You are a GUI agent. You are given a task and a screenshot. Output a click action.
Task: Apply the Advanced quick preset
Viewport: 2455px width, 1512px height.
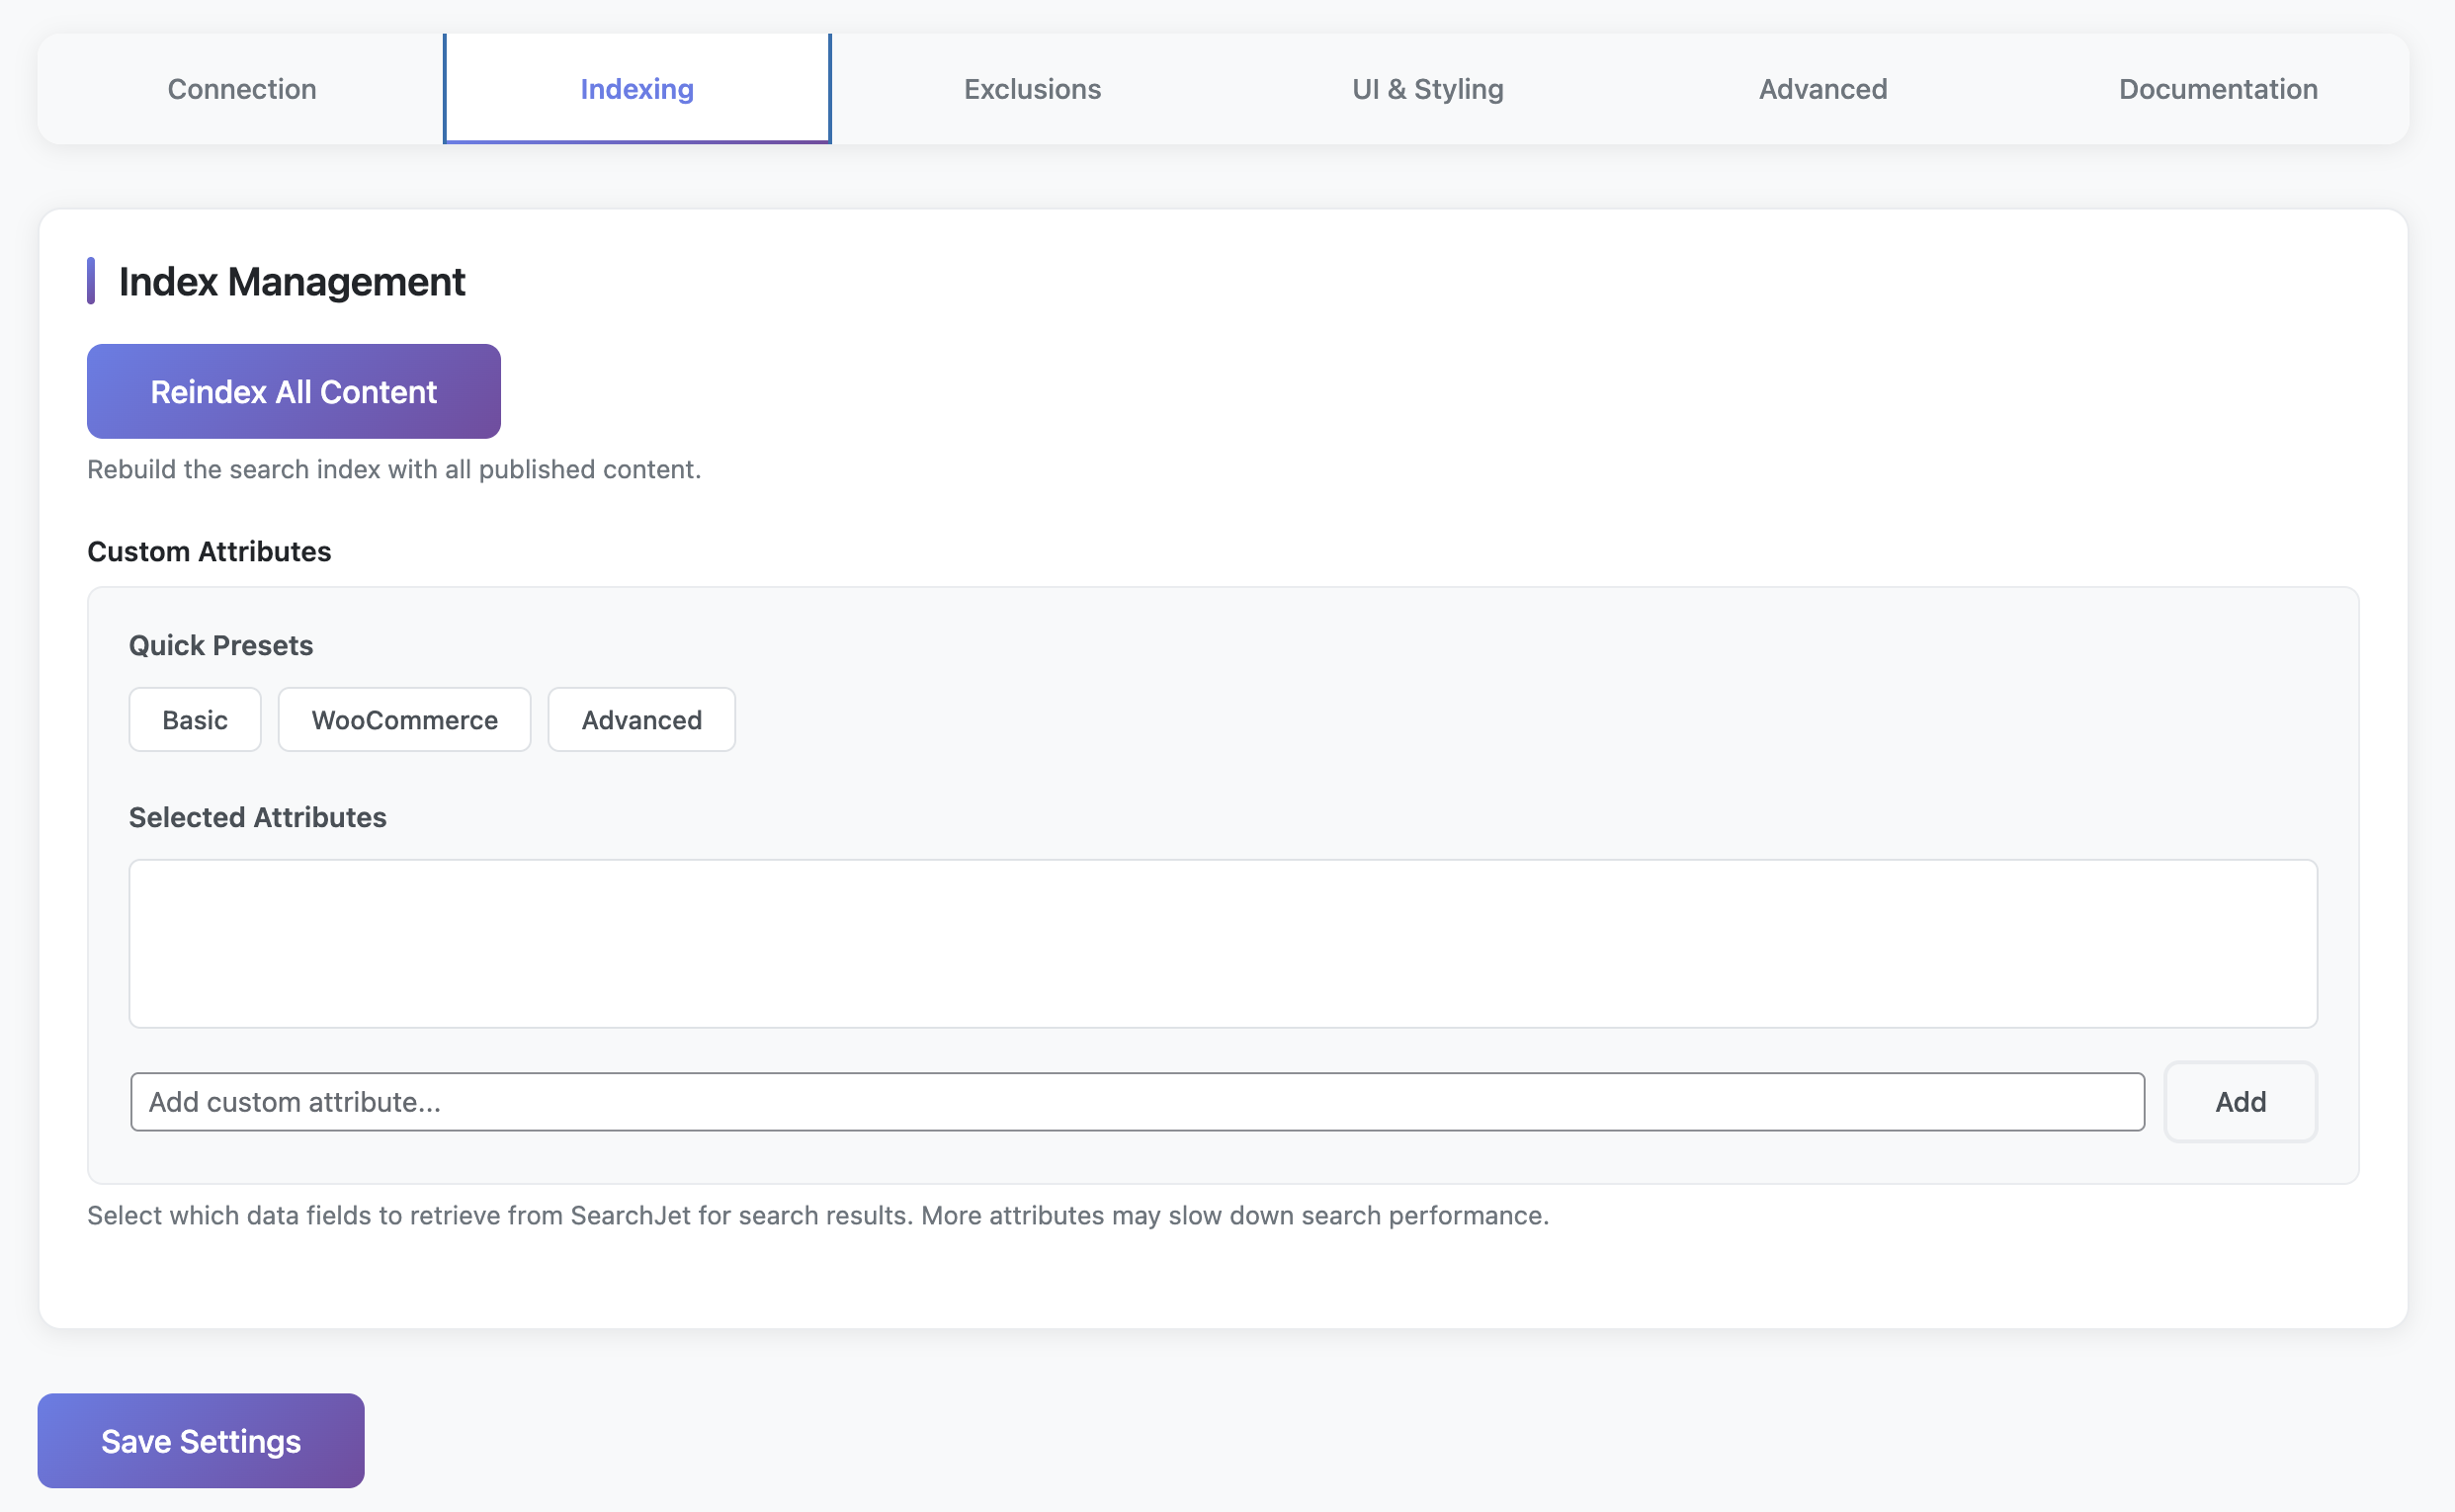[x=641, y=719]
